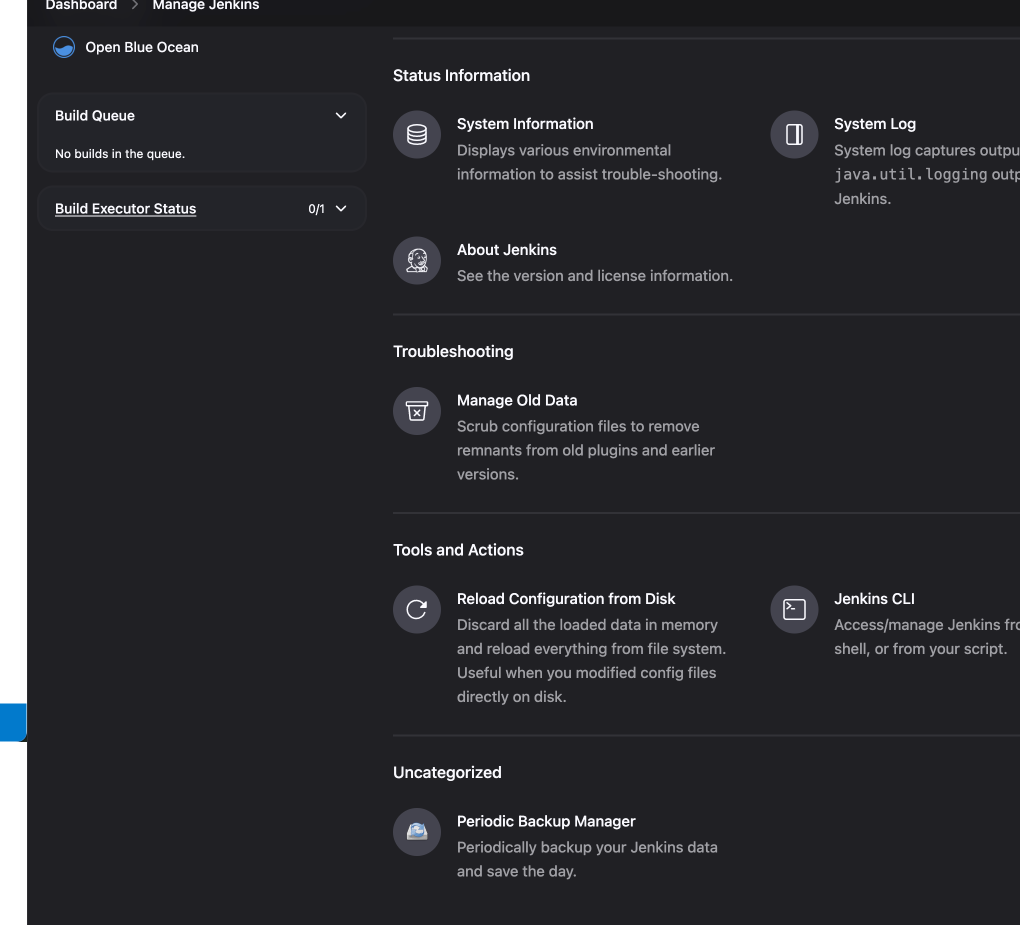The image size is (1020, 925).
Task: Choose Reload Configuration from Disk title
Action: 566,599
